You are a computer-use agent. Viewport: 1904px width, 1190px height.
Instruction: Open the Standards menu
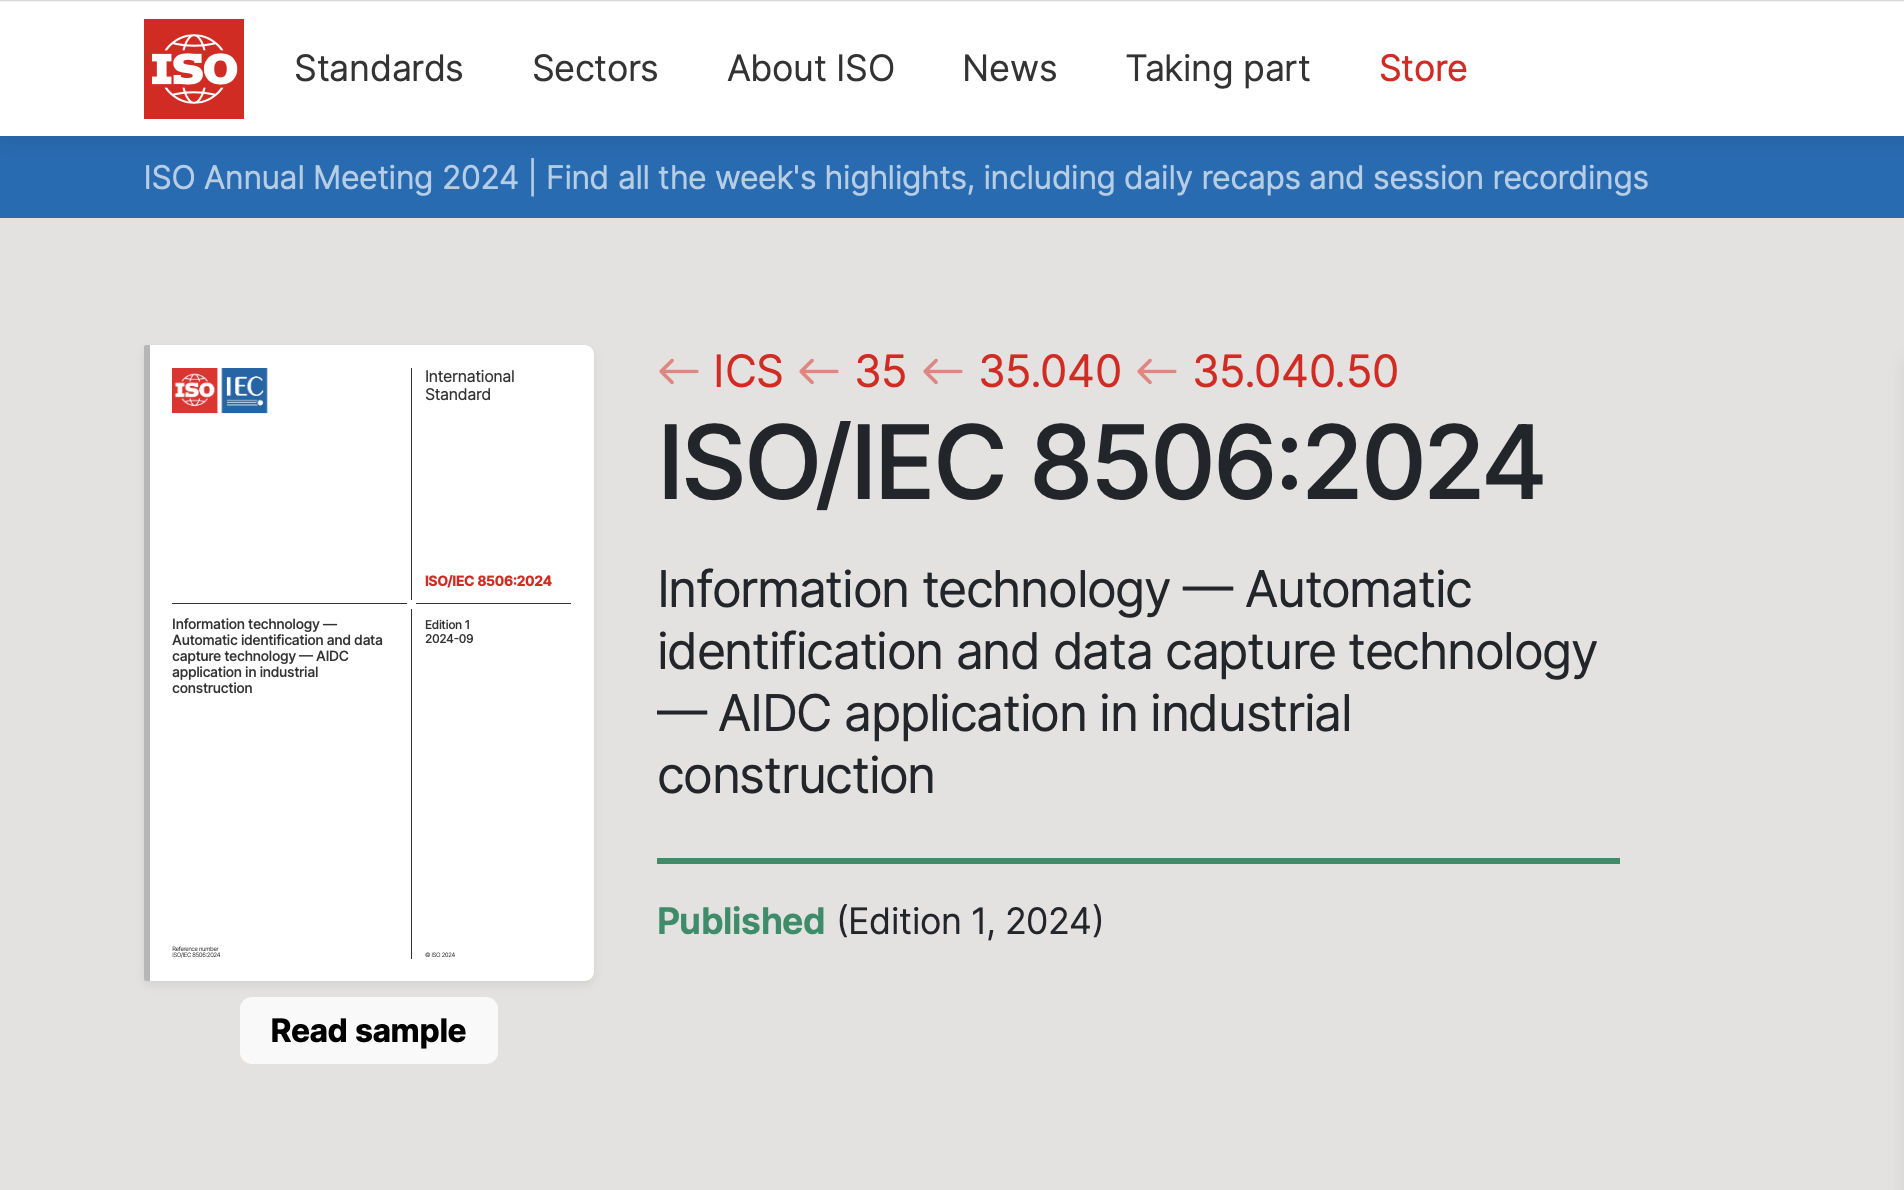[x=378, y=69]
